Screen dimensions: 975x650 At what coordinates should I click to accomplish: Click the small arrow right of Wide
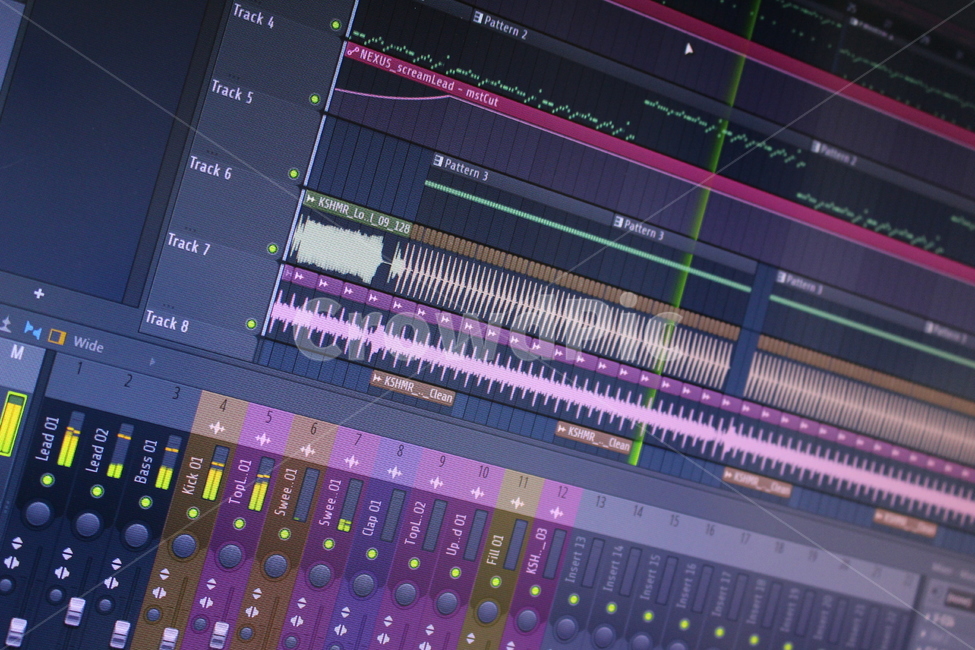click(152, 361)
